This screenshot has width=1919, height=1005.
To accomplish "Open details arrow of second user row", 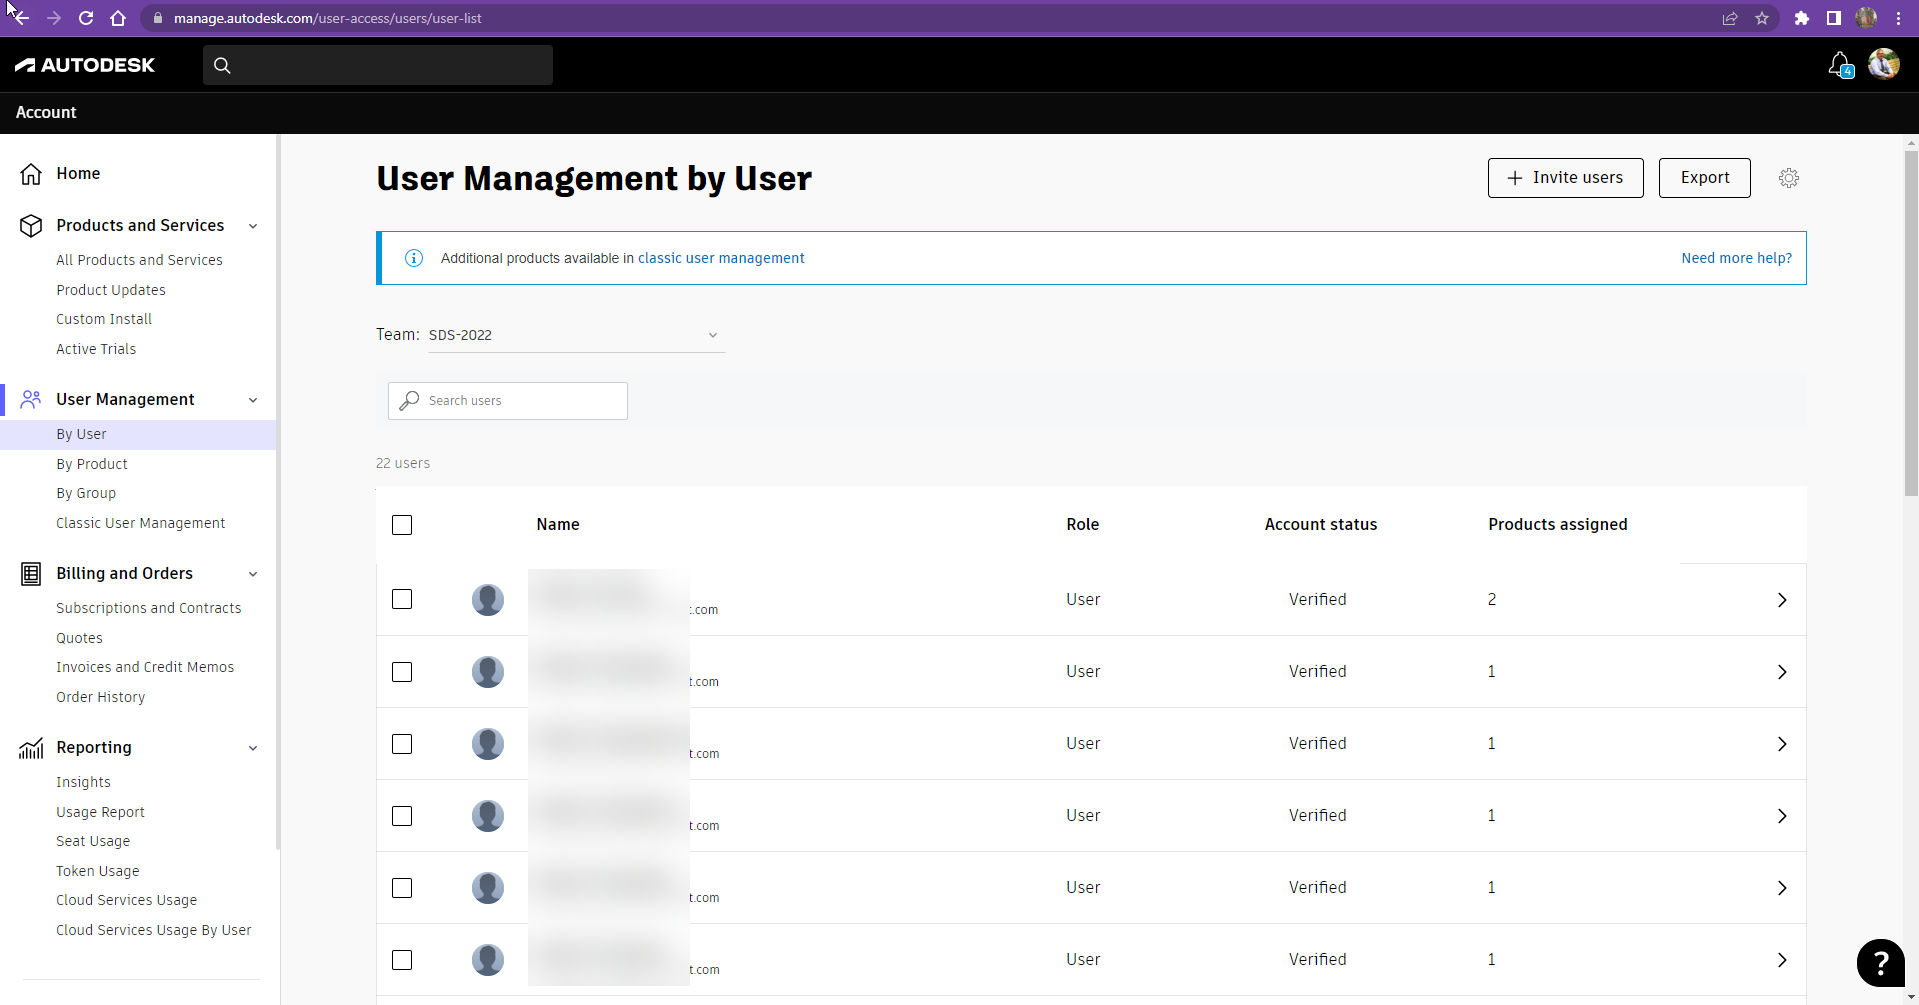I will click(1782, 672).
